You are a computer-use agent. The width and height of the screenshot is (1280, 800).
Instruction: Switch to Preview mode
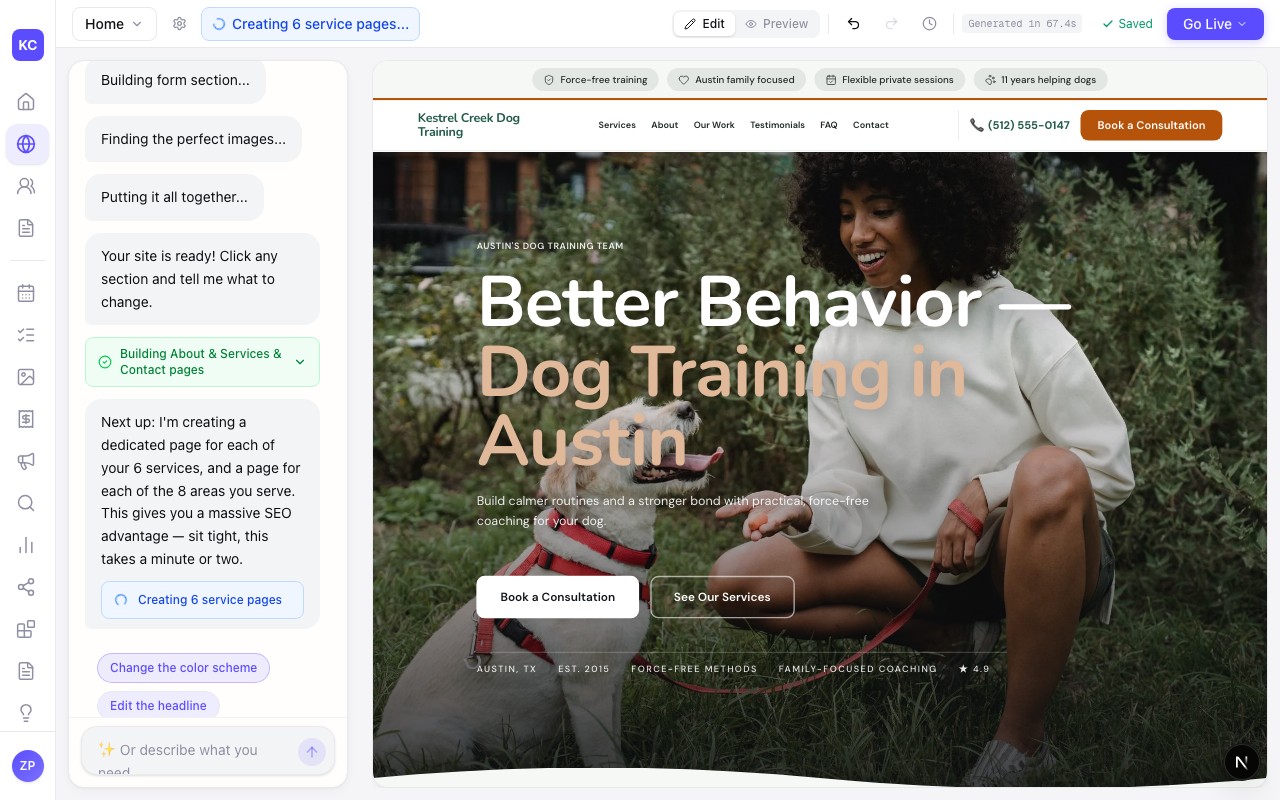[777, 24]
